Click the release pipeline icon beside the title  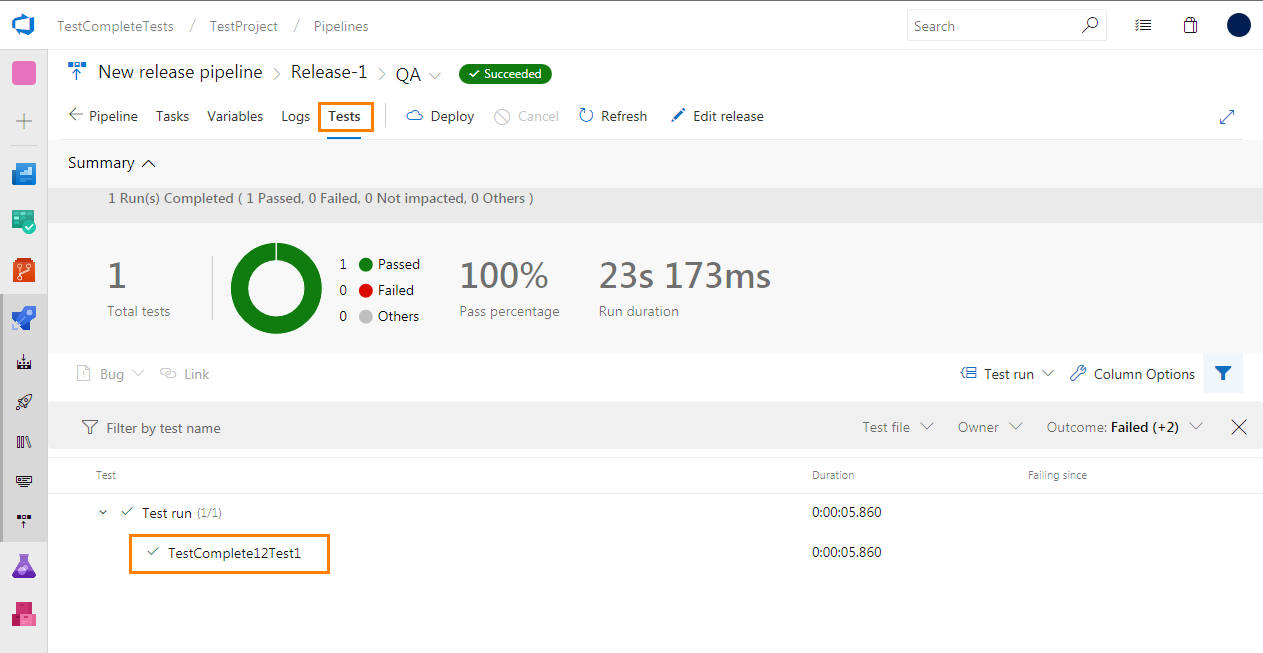click(77, 71)
